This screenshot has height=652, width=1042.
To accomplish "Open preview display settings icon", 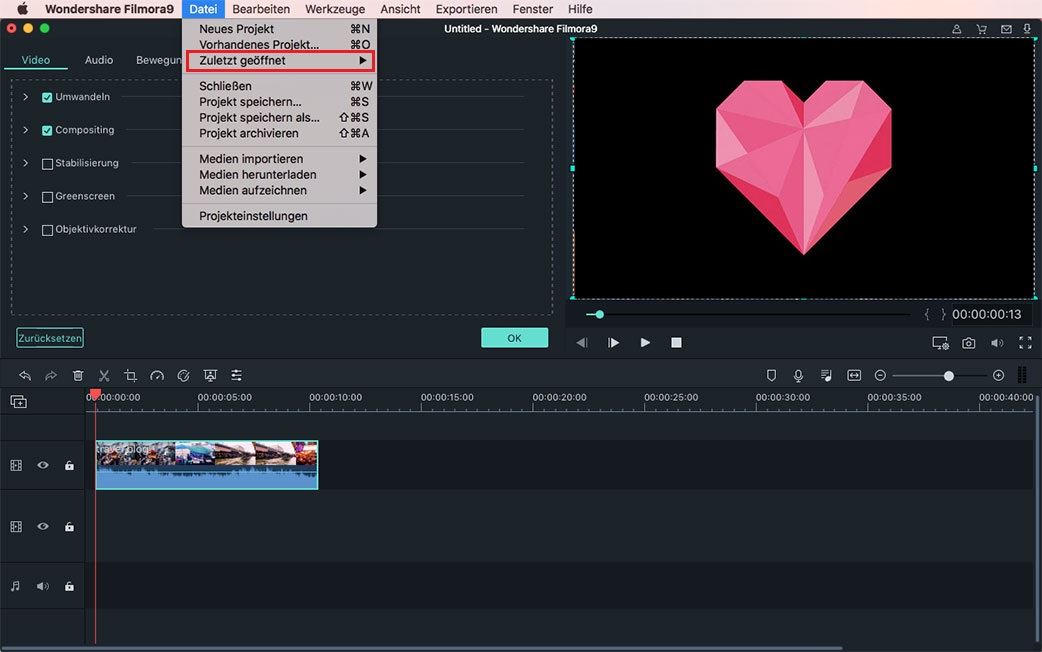I will click(x=940, y=343).
